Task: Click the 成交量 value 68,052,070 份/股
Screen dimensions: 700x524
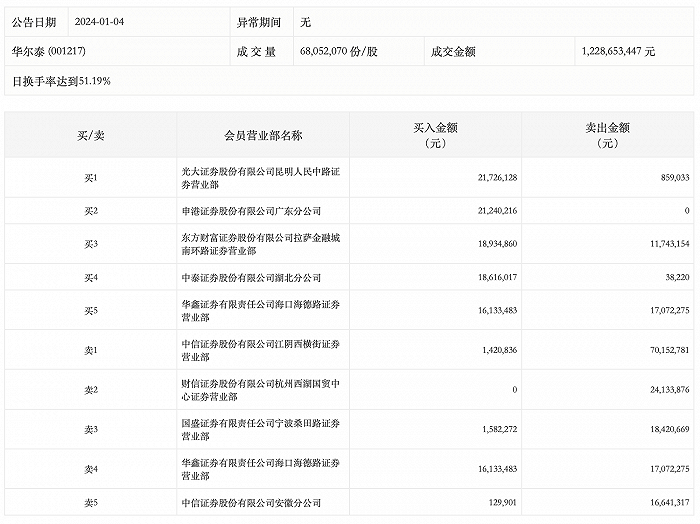Action: [x=339, y=51]
